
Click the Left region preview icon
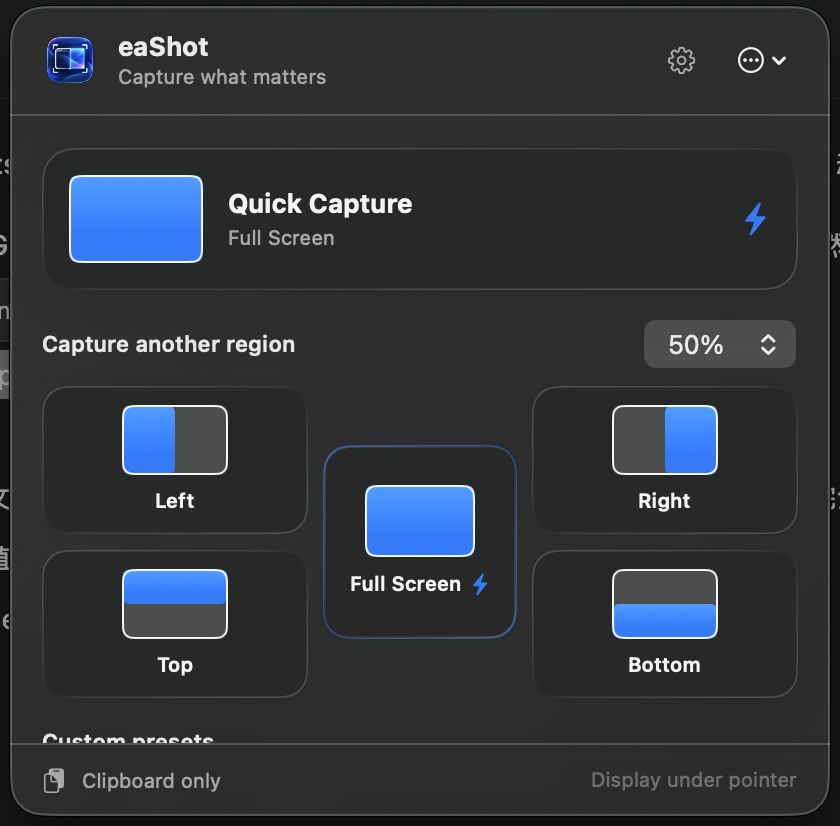pyautogui.click(x=175, y=440)
